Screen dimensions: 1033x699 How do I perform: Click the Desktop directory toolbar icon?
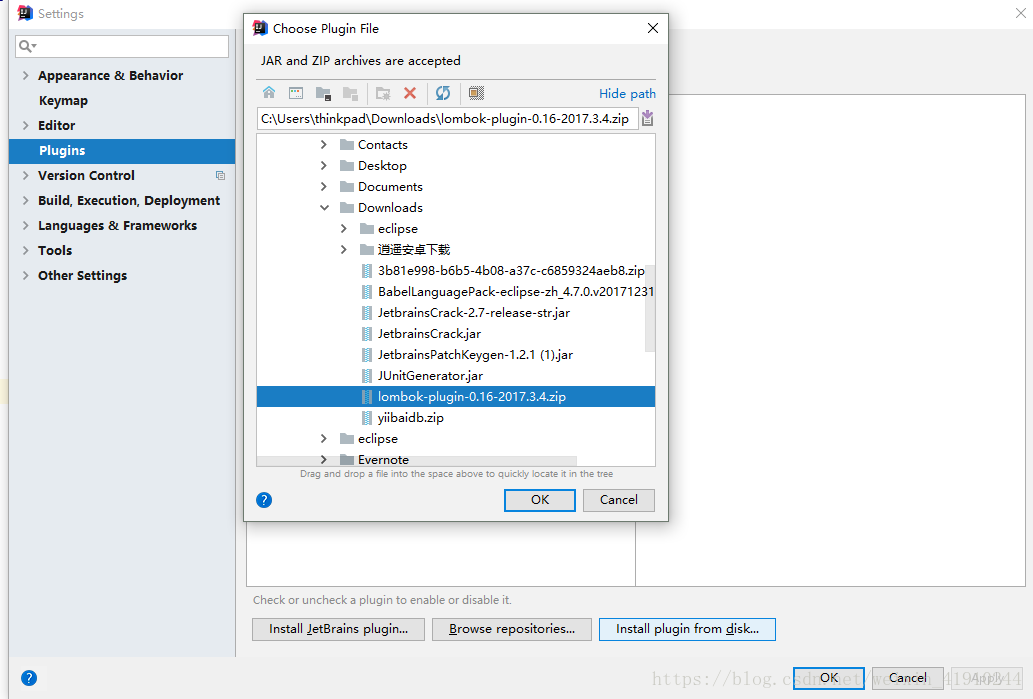click(x=296, y=93)
